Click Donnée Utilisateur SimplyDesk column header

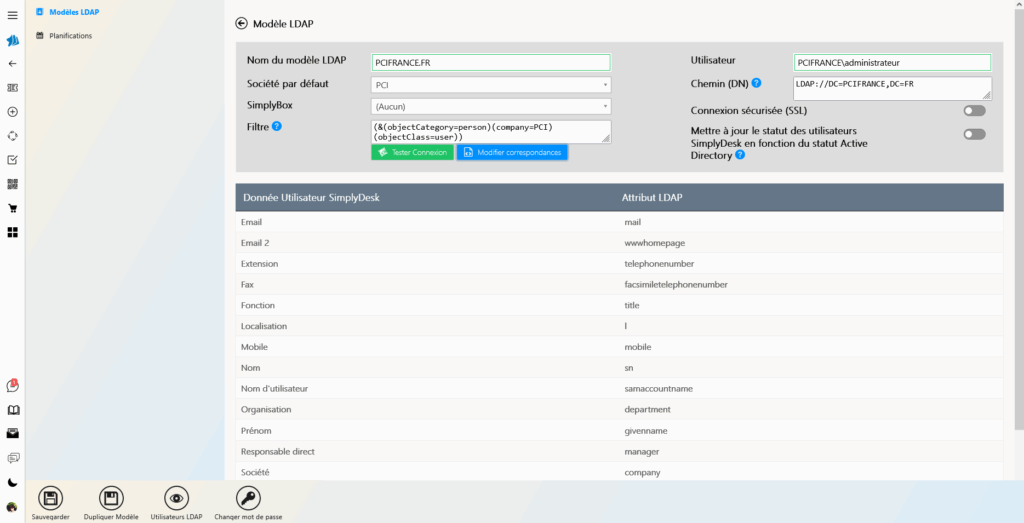[312, 197]
